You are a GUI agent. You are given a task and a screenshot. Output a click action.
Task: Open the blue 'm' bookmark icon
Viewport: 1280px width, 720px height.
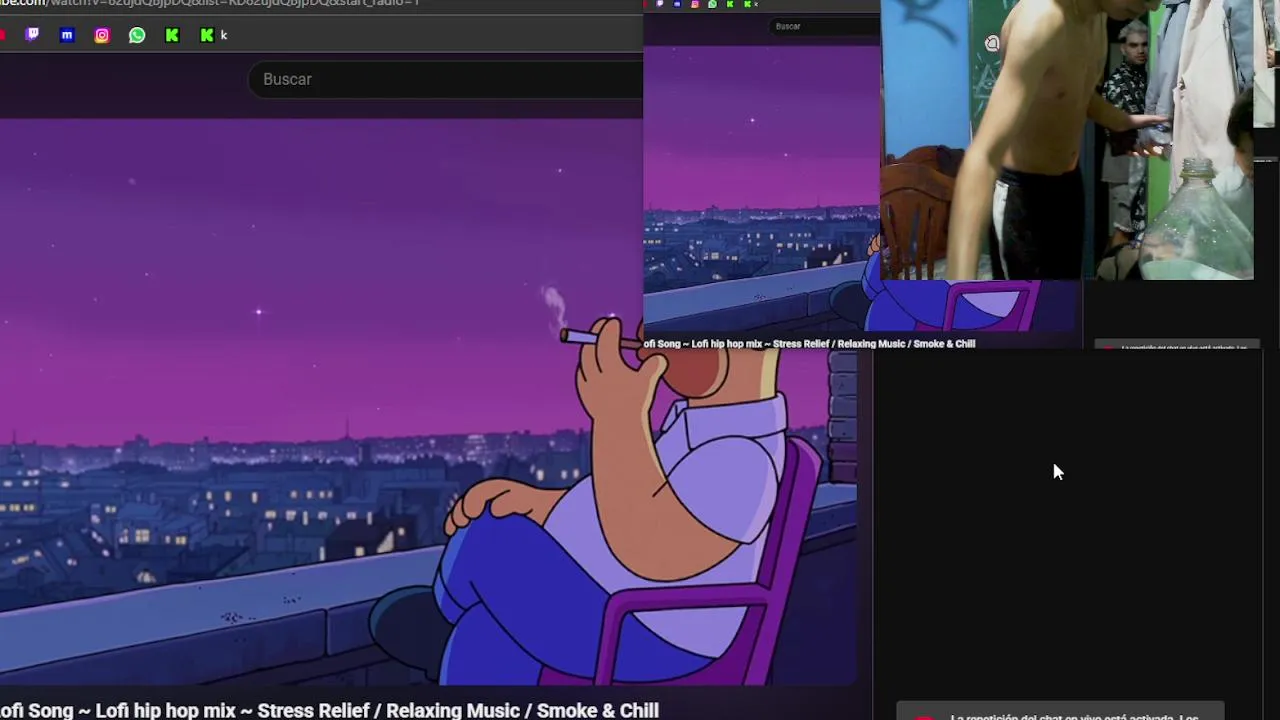[67, 35]
